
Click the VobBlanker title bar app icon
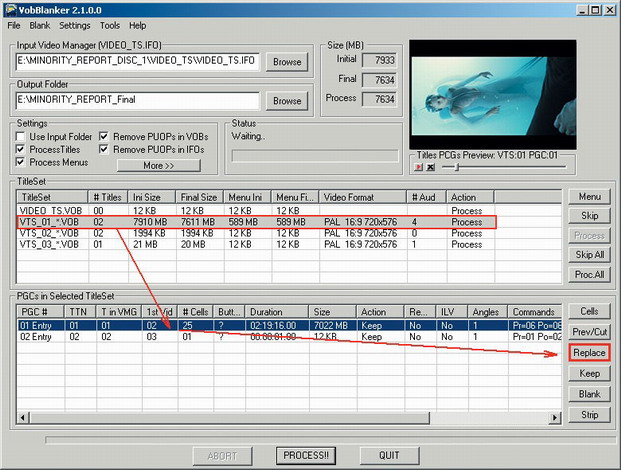[x=10, y=9]
